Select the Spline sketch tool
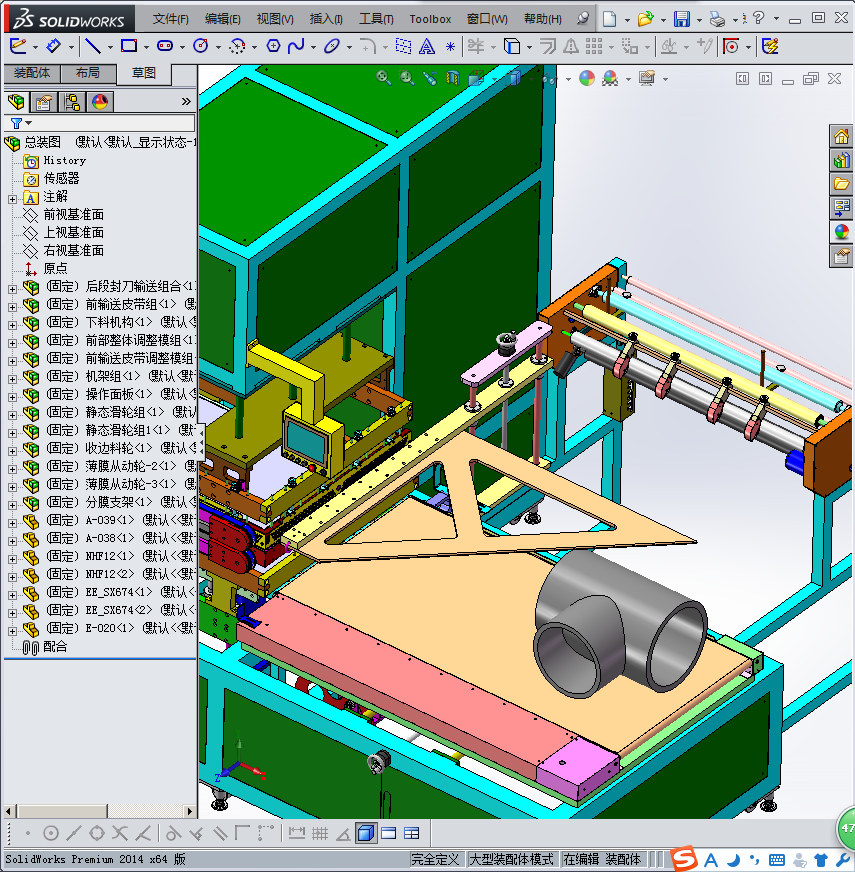 tap(296, 46)
